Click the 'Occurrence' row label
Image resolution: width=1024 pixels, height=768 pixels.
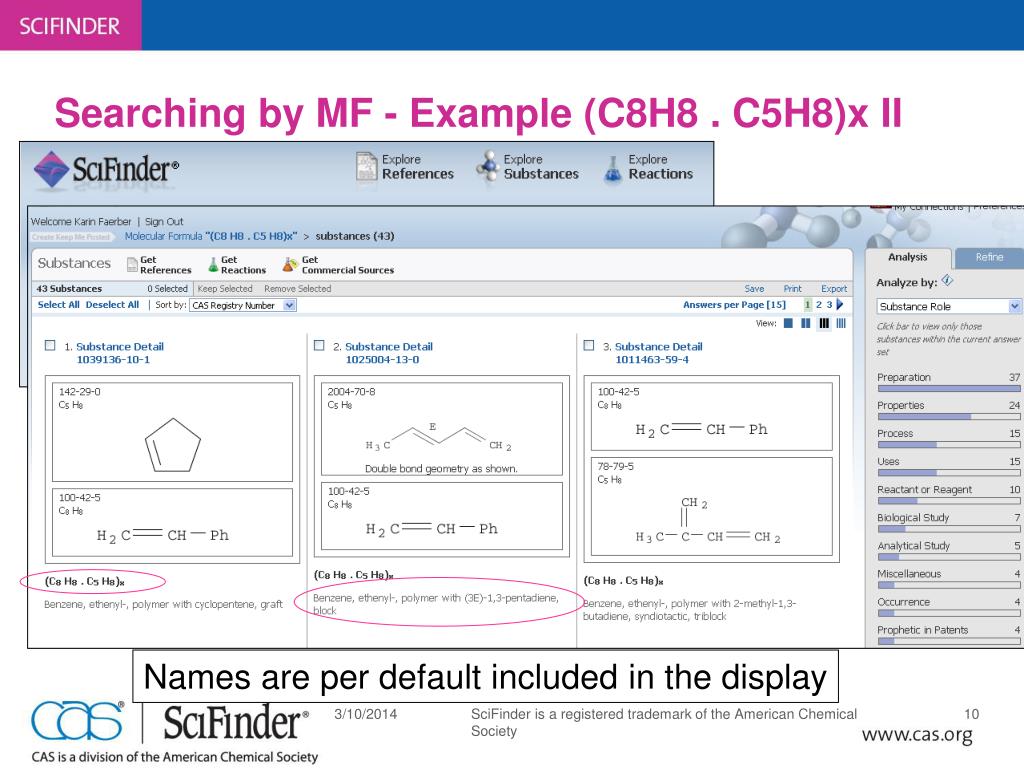coord(903,602)
